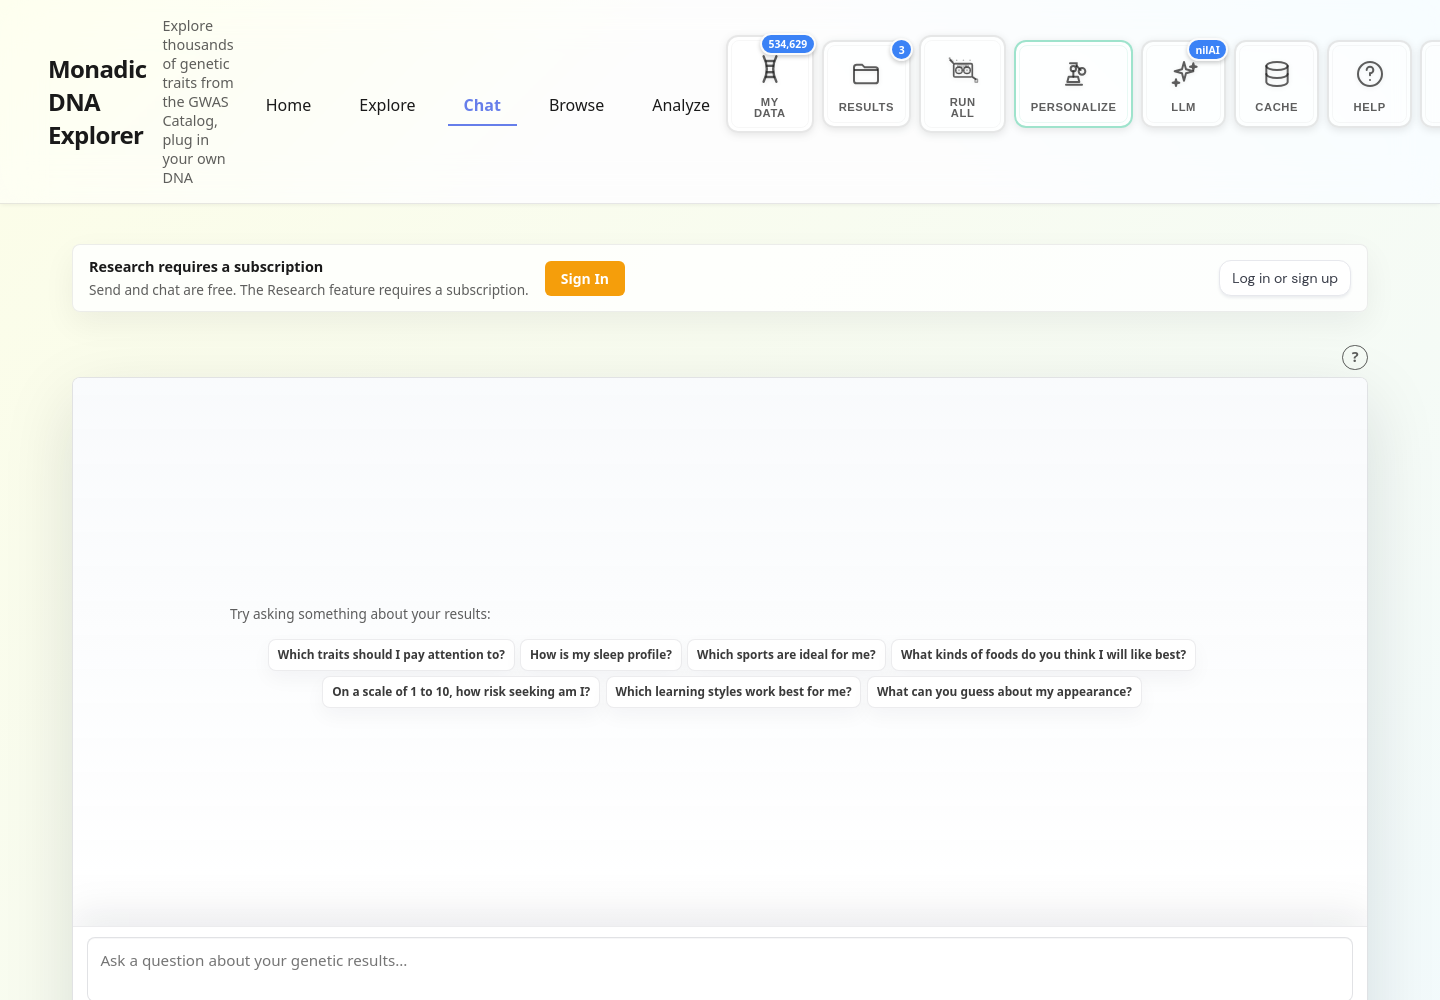The image size is (1440, 1000).
Task: Open the Analyze nav item
Action: click(x=681, y=105)
